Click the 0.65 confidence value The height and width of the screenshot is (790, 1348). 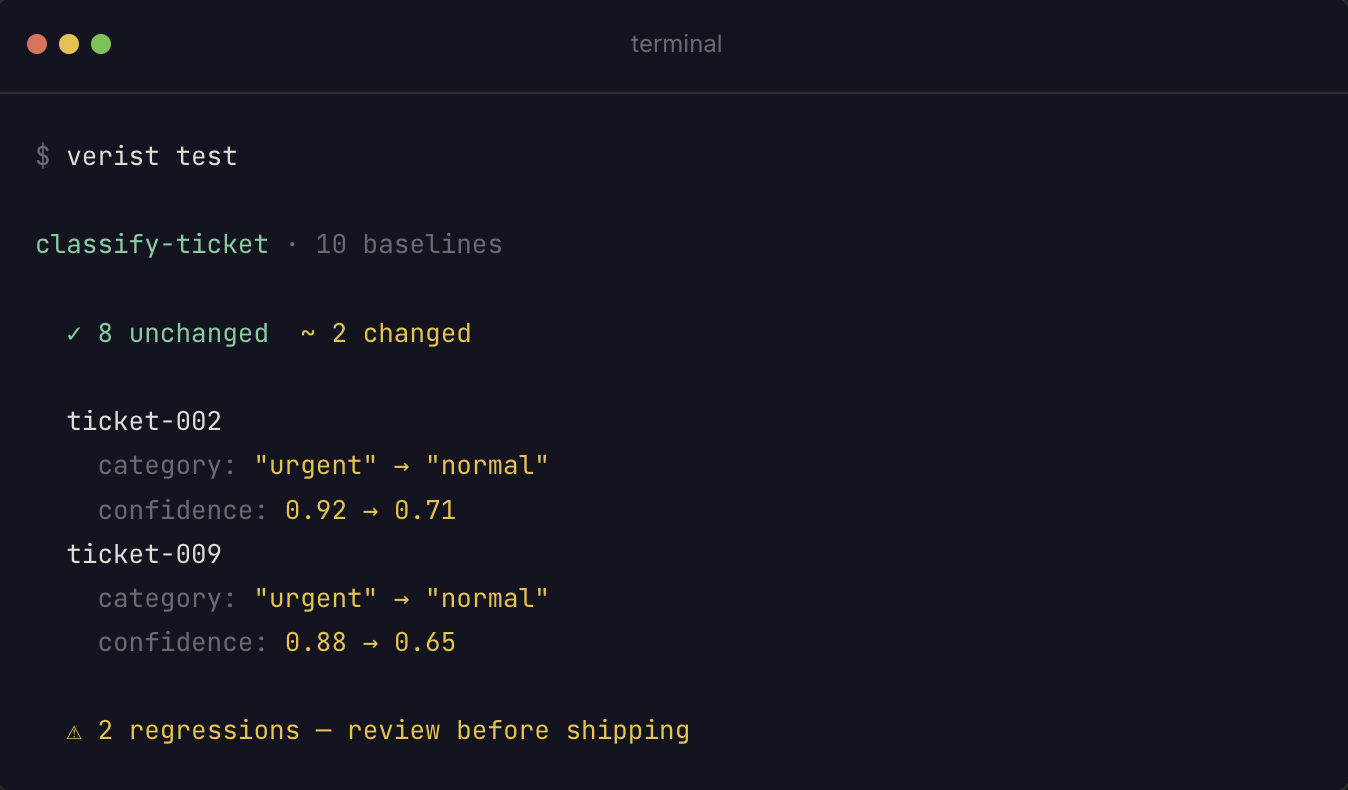tap(425, 642)
